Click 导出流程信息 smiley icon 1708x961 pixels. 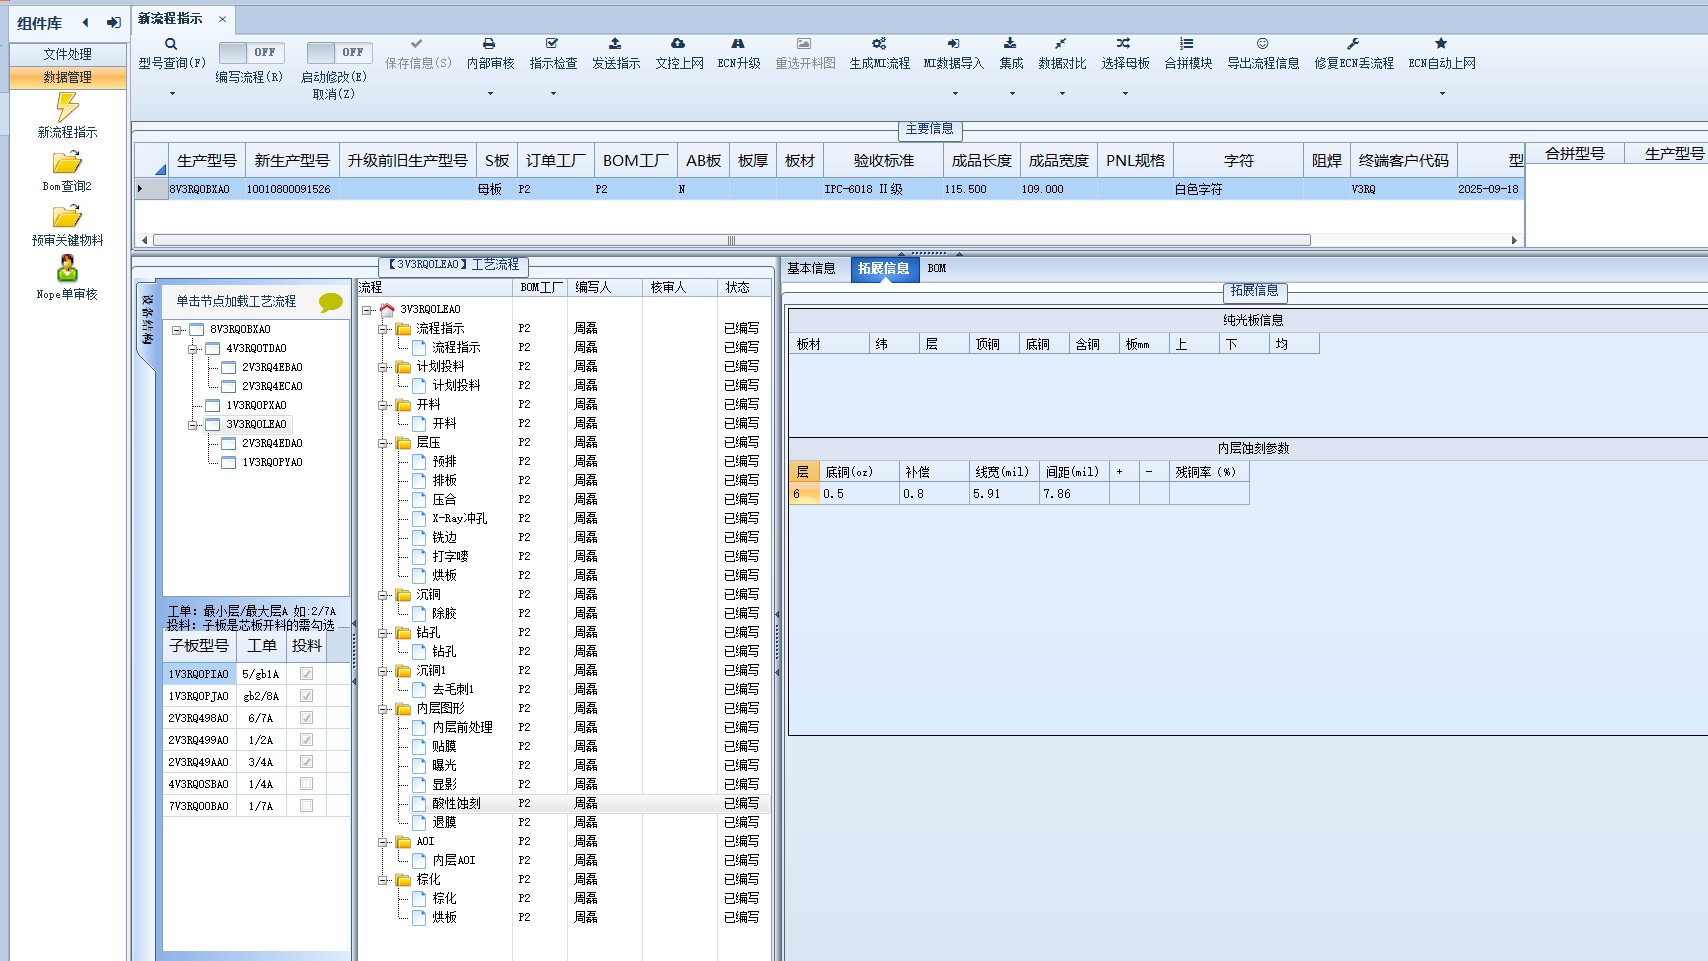[x=1263, y=44]
